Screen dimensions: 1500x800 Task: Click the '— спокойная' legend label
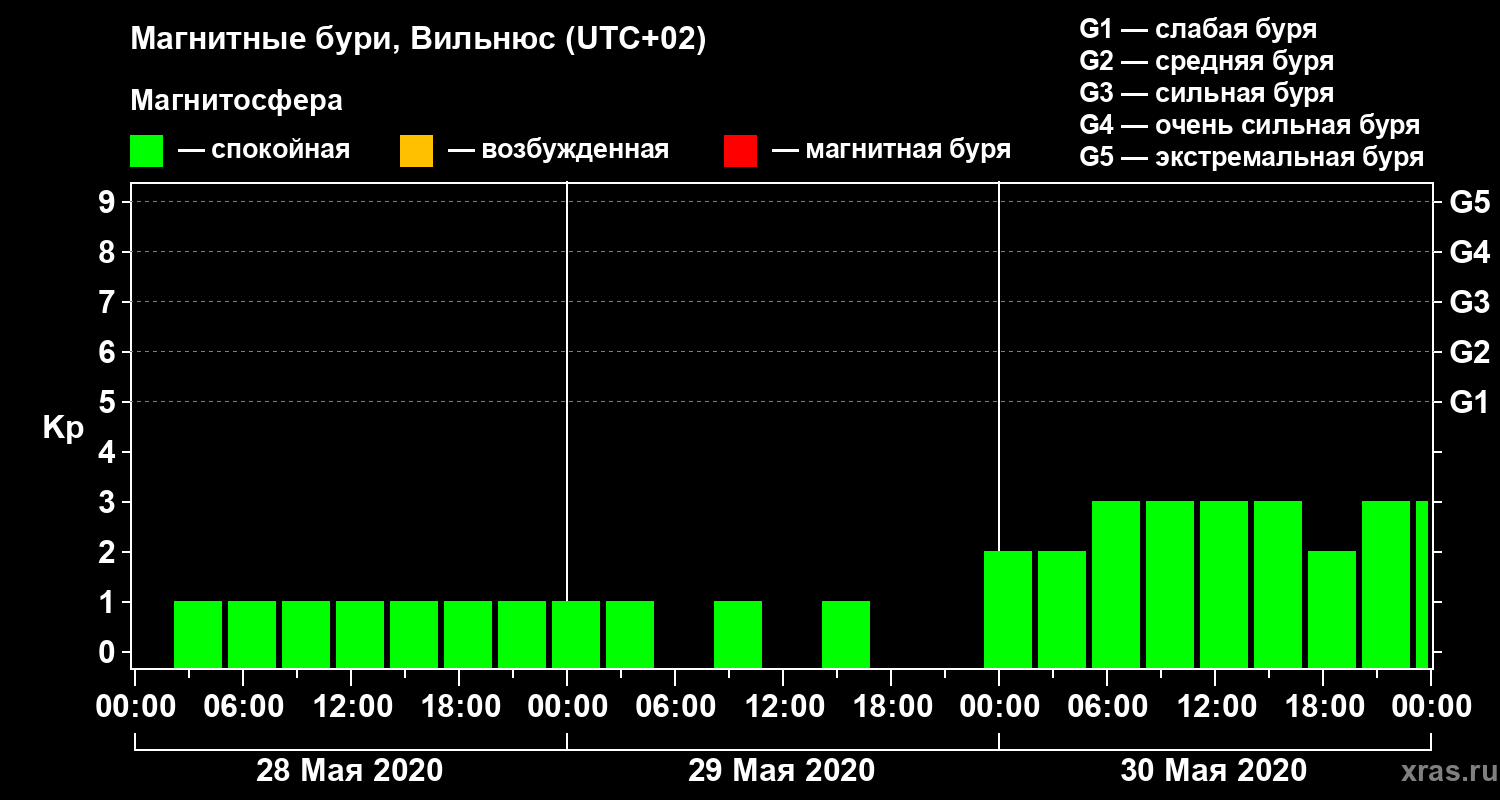[x=264, y=151]
